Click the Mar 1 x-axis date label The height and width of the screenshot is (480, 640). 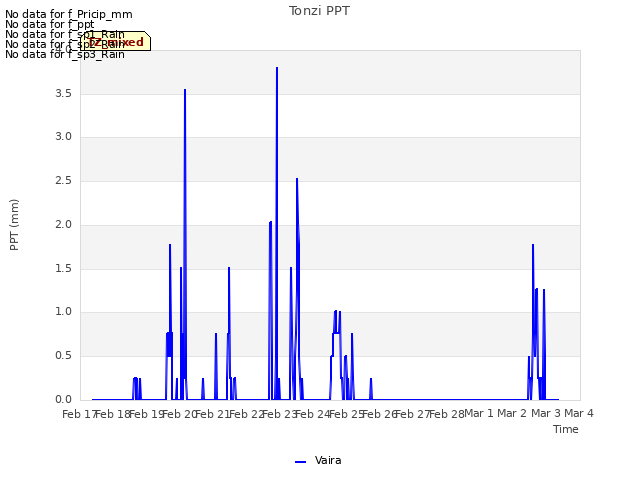point(479,413)
